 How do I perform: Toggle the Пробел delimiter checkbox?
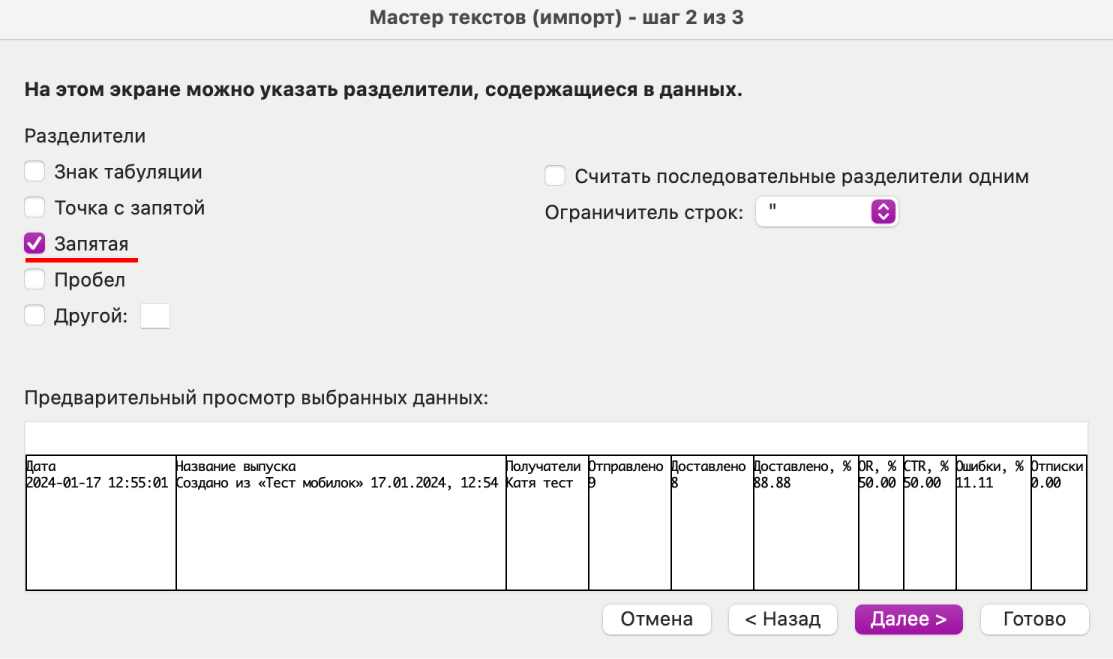[x=35, y=280]
